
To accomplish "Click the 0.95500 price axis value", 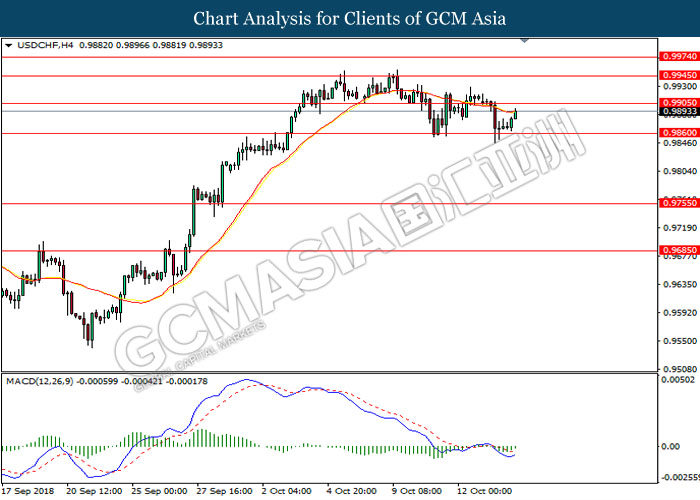I will coord(680,341).
